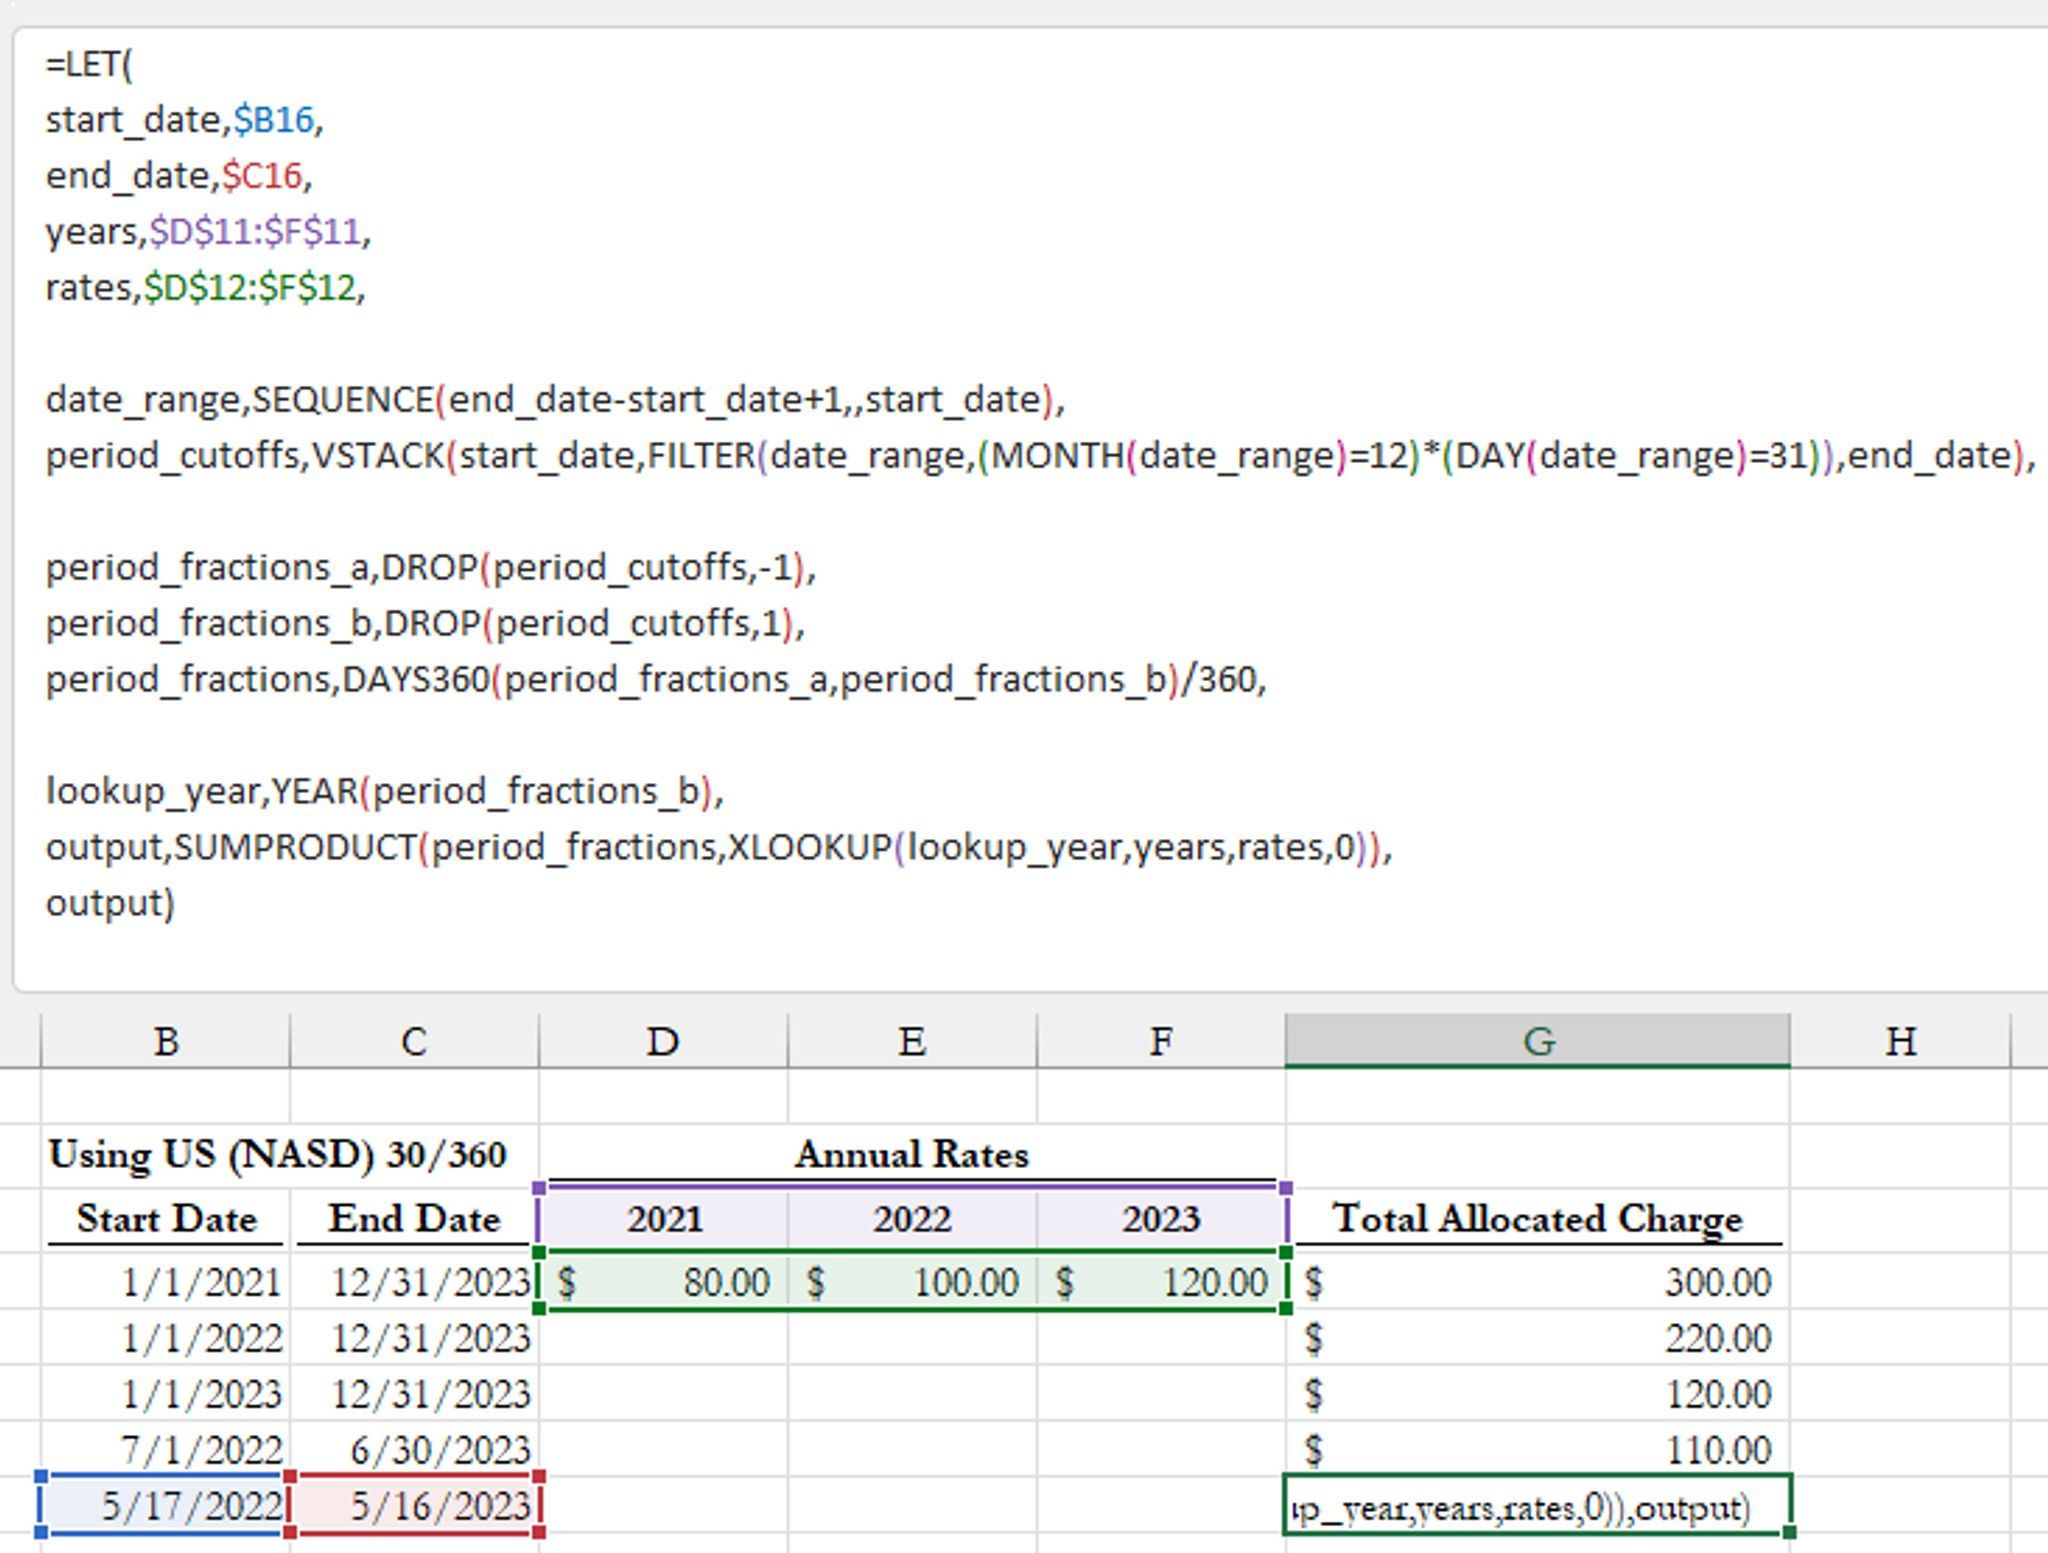Click the Total Allocated Charge header

(x=1540, y=1219)
